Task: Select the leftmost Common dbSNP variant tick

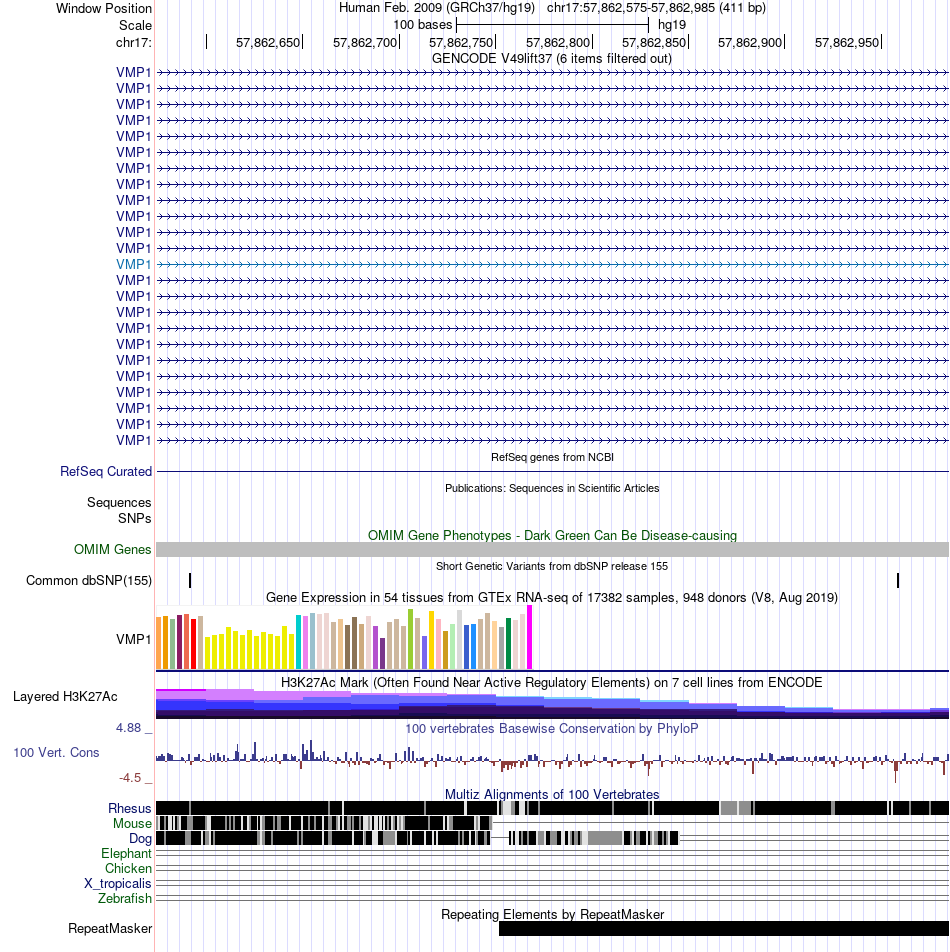Action: click(x=190, y=580)
